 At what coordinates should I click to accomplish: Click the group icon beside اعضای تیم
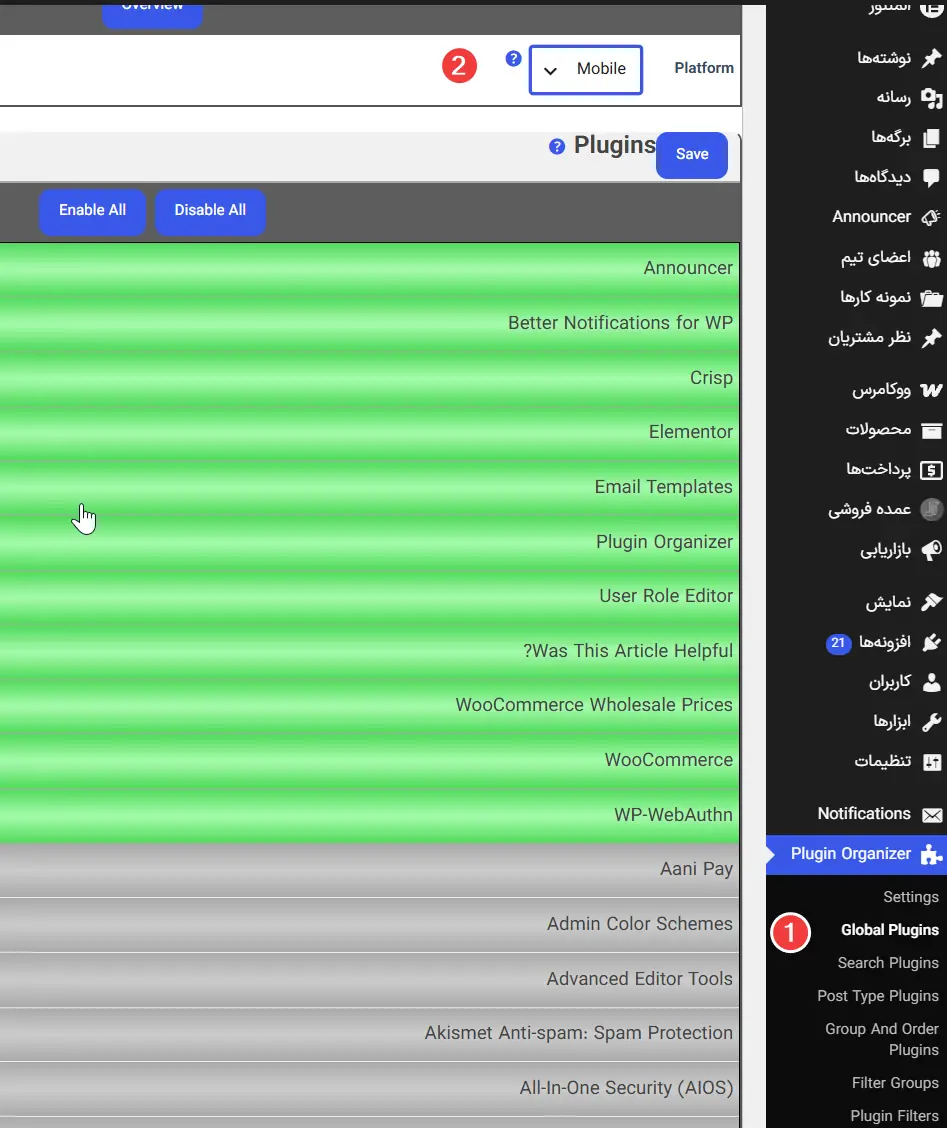[931, 258]
